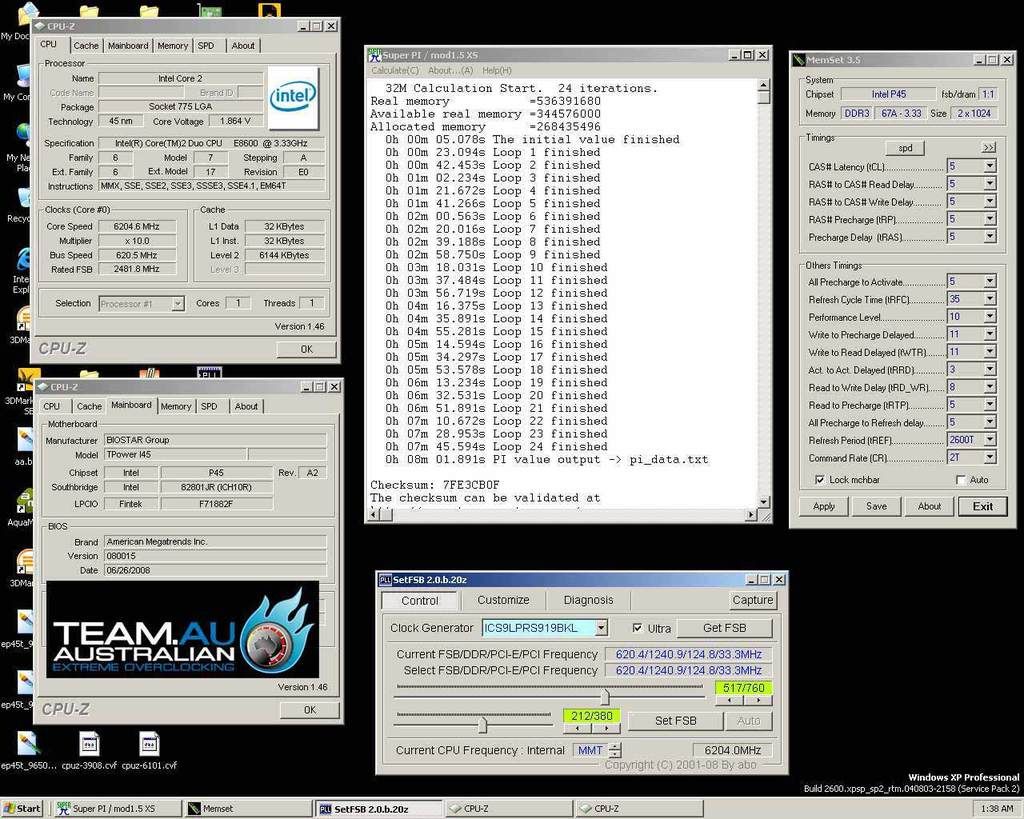The image size is (1024, 819).
Task: Select the ep45t_9650 desktop image icon
Action: tap(28, 743)
